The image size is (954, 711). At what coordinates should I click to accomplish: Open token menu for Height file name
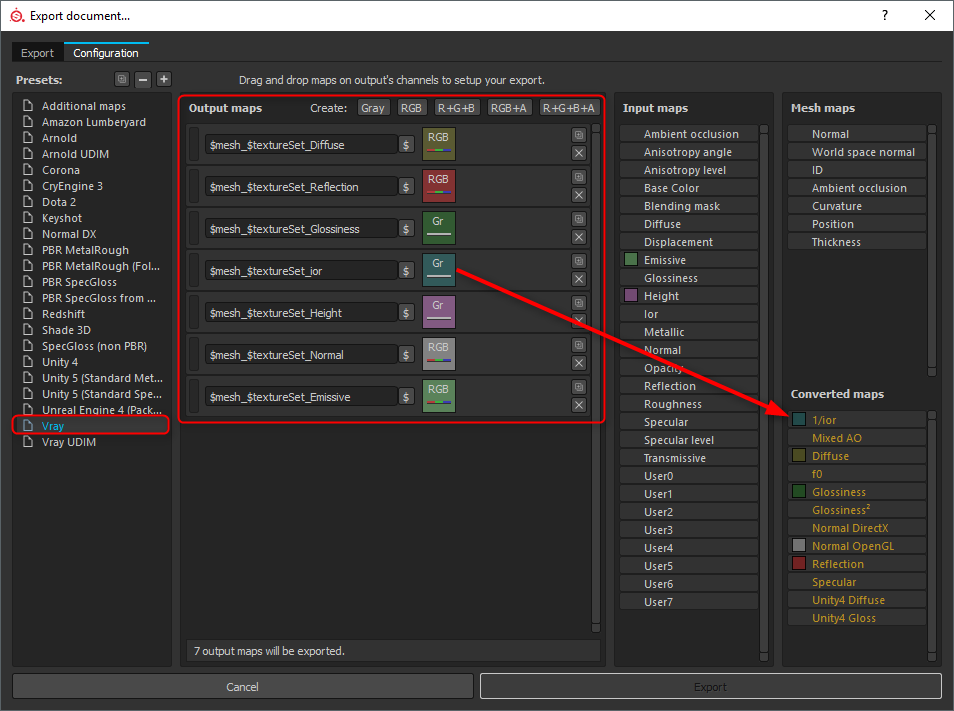pyautogui.click(x=406, y=313)
